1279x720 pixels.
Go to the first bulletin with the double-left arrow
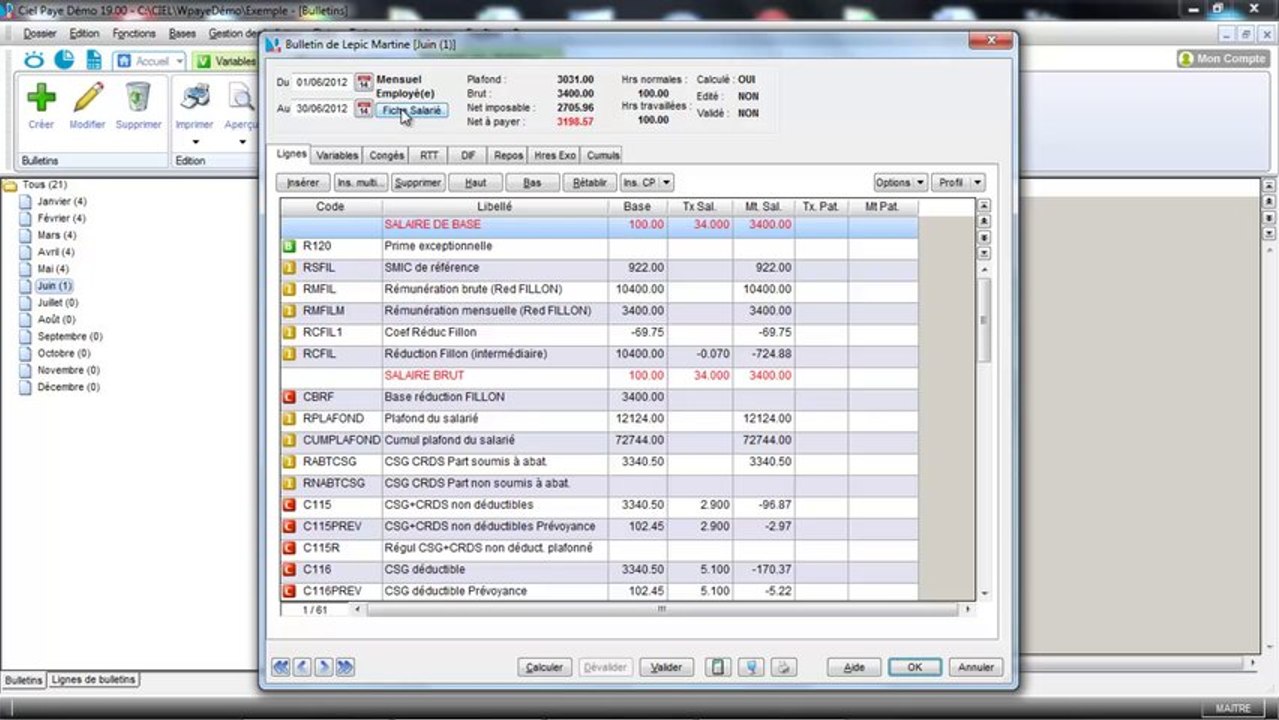pyautogui.click(x=280, y=667)
